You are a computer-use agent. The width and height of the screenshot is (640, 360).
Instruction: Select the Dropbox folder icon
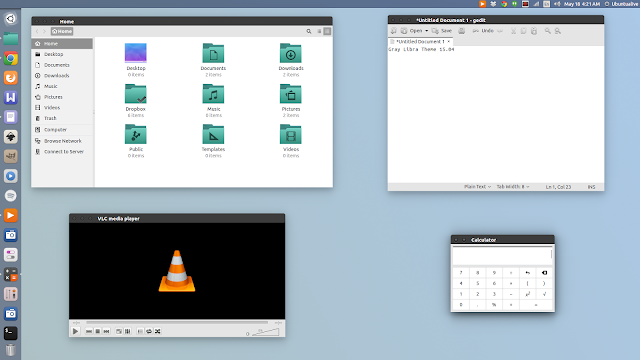coord(136,94)
